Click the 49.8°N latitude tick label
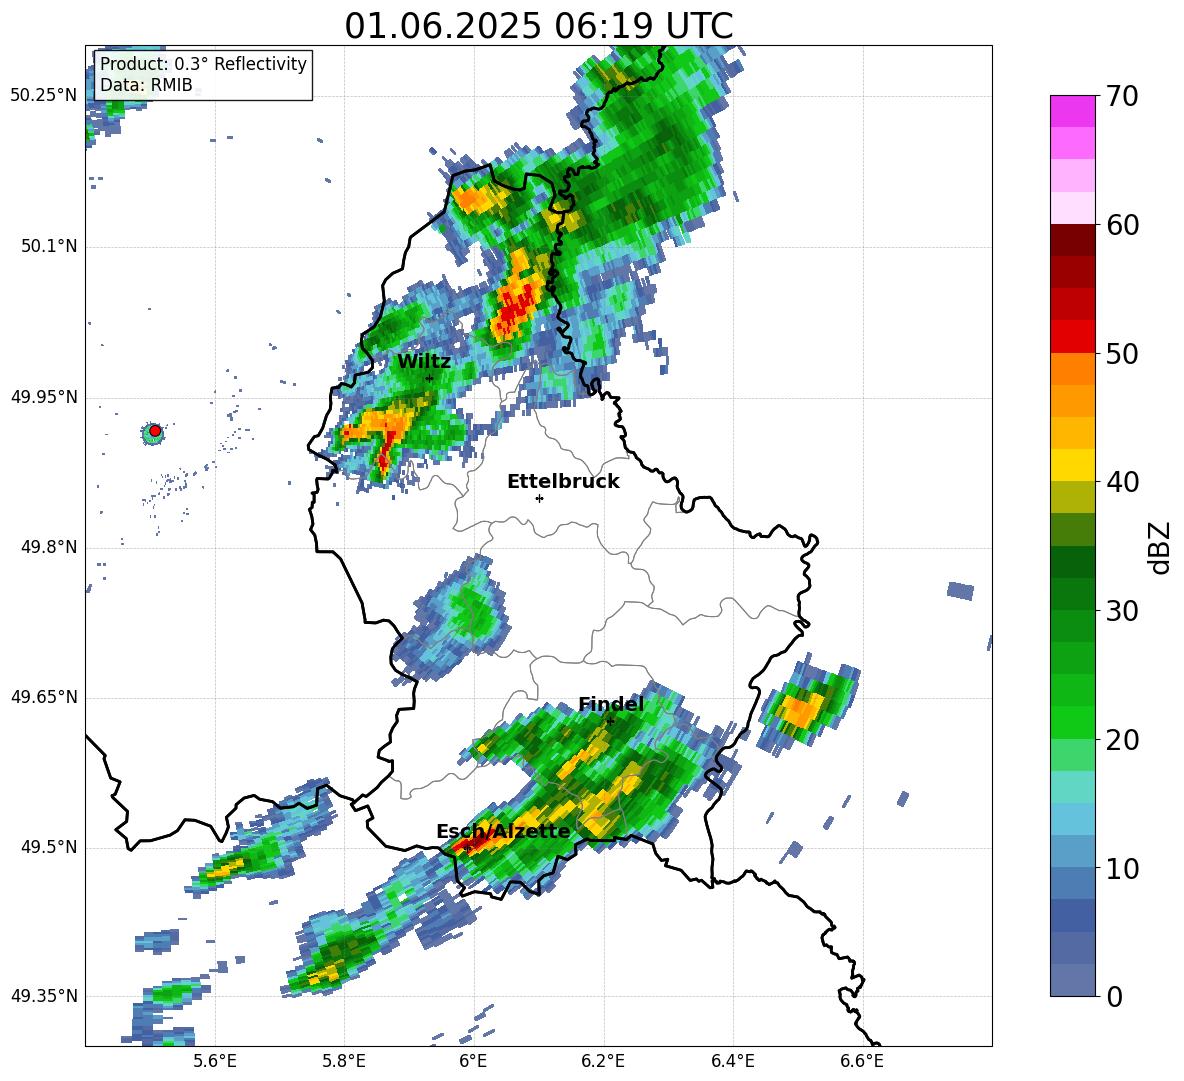 tap(49, 547)
